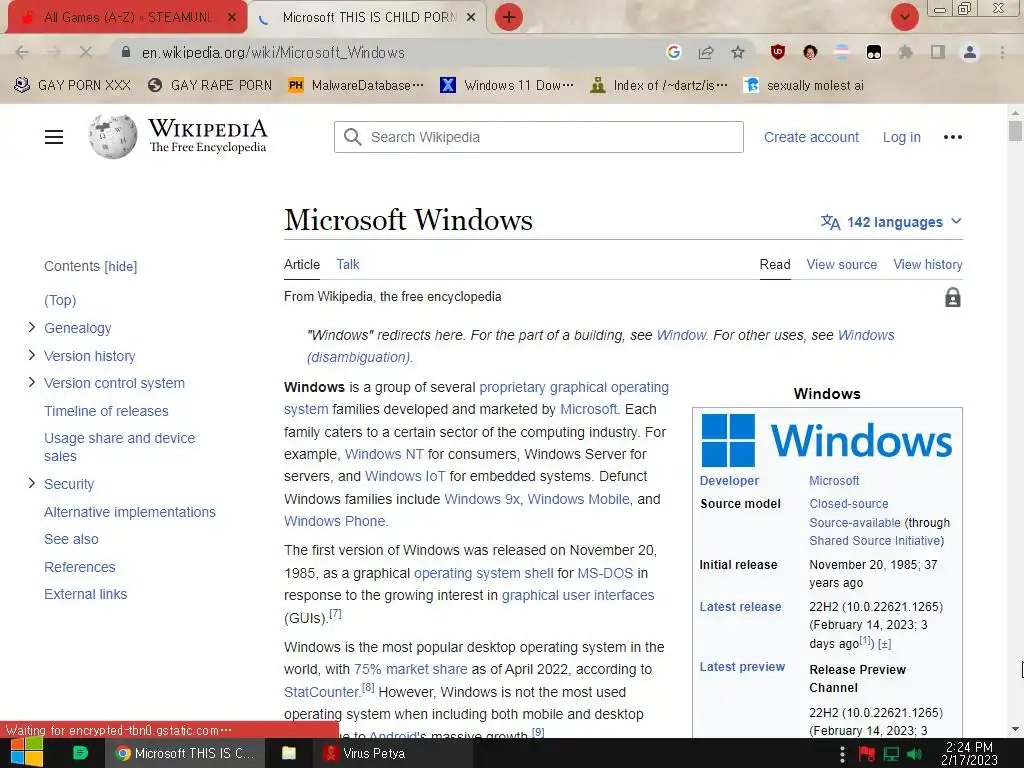Open Wikipedia's hamburger main menu
This screenshot has width=1024, height=768.
[x=54, y=137]
